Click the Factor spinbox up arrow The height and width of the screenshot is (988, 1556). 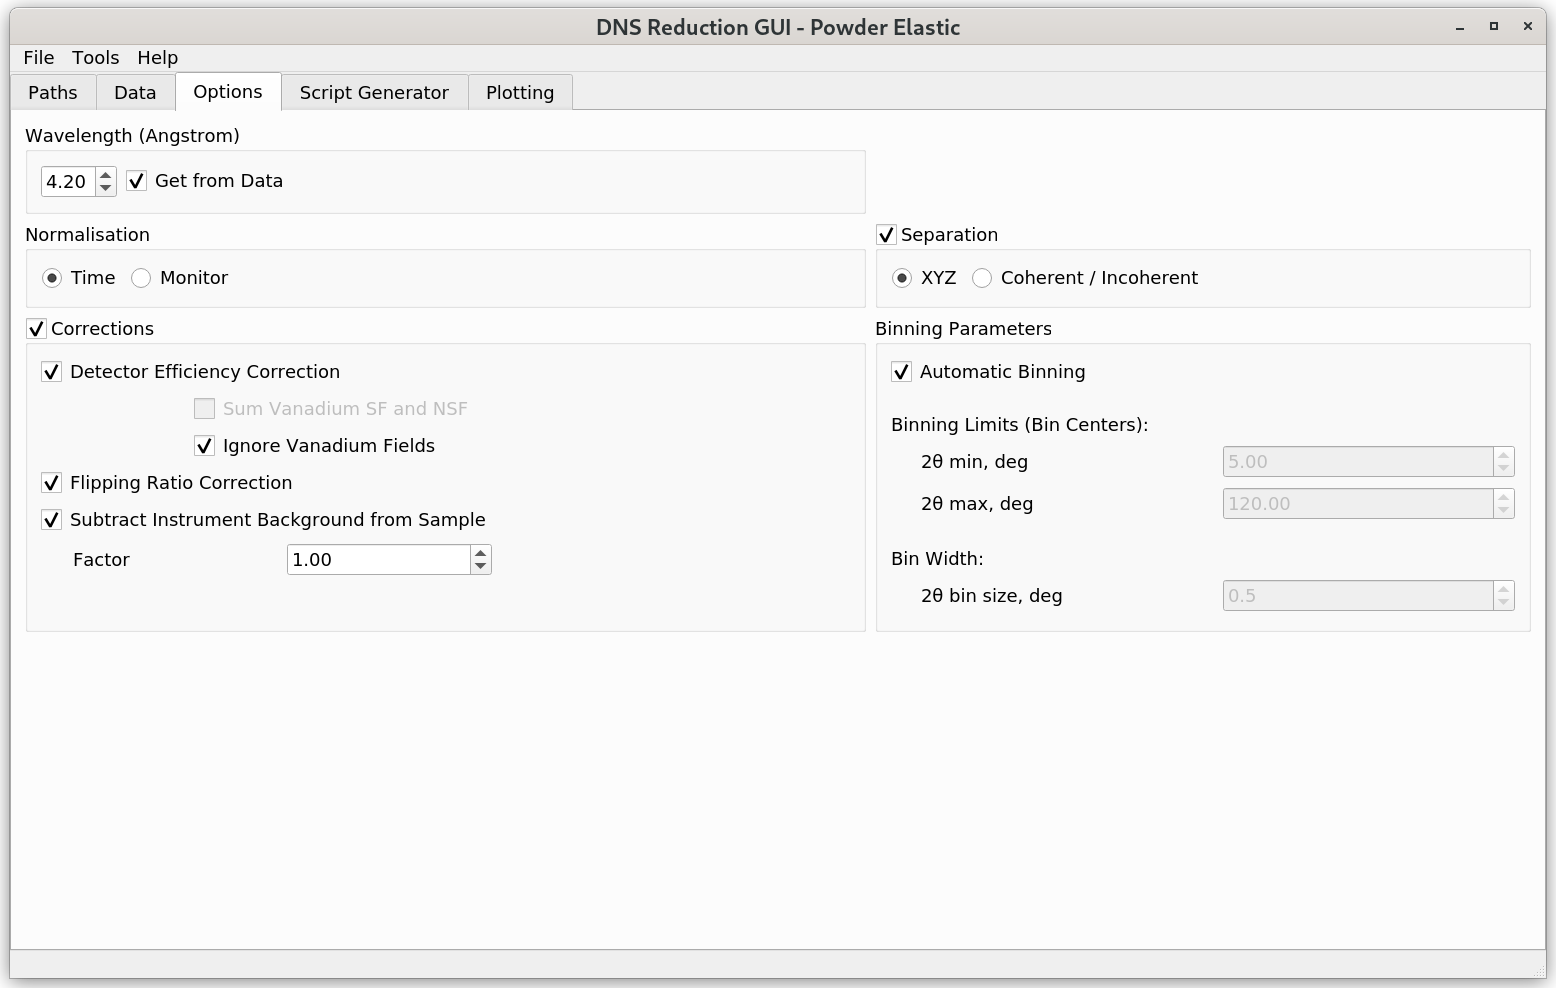[481, 553]
